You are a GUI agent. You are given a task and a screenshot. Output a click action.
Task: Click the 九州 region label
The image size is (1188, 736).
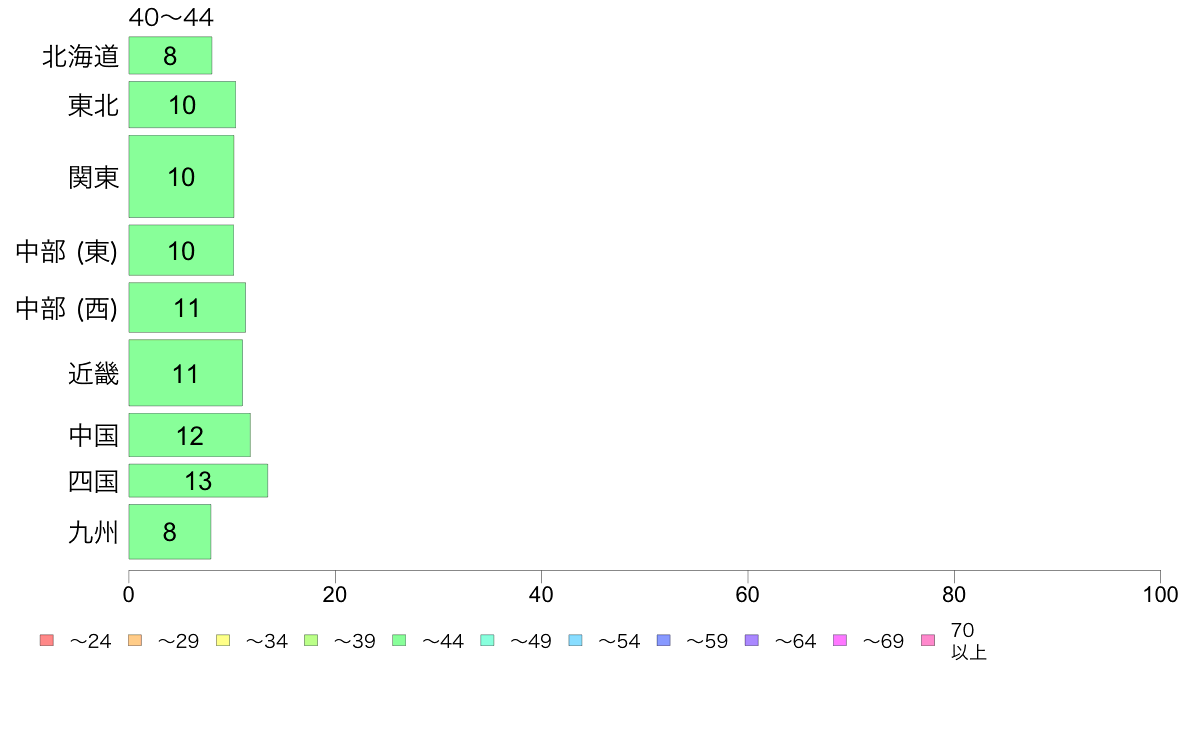[x=93, y=532]
